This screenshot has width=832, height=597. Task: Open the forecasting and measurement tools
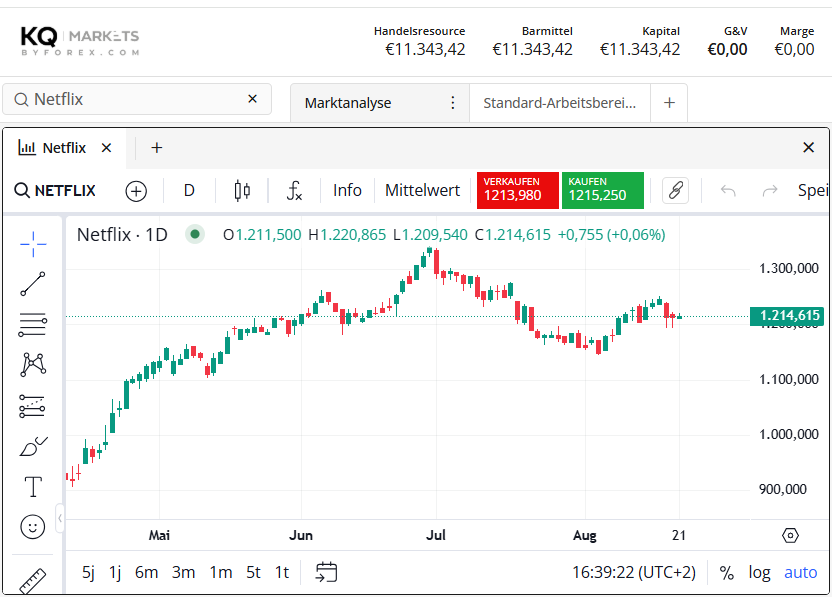pyautogui.click(x=33, y=406)
